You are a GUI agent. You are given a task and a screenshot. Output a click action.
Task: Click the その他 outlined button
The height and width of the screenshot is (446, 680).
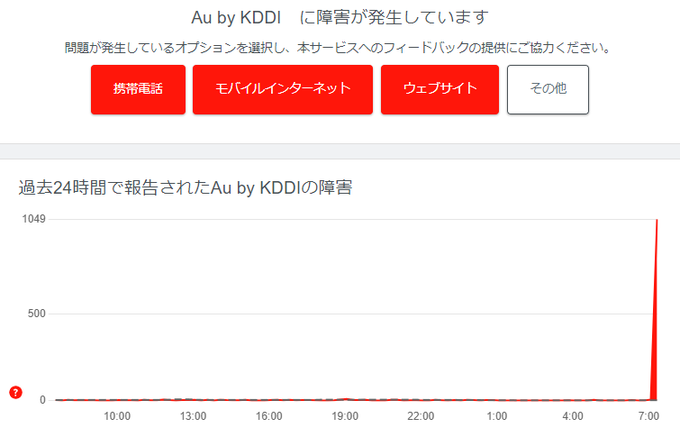tap(548, 90)
